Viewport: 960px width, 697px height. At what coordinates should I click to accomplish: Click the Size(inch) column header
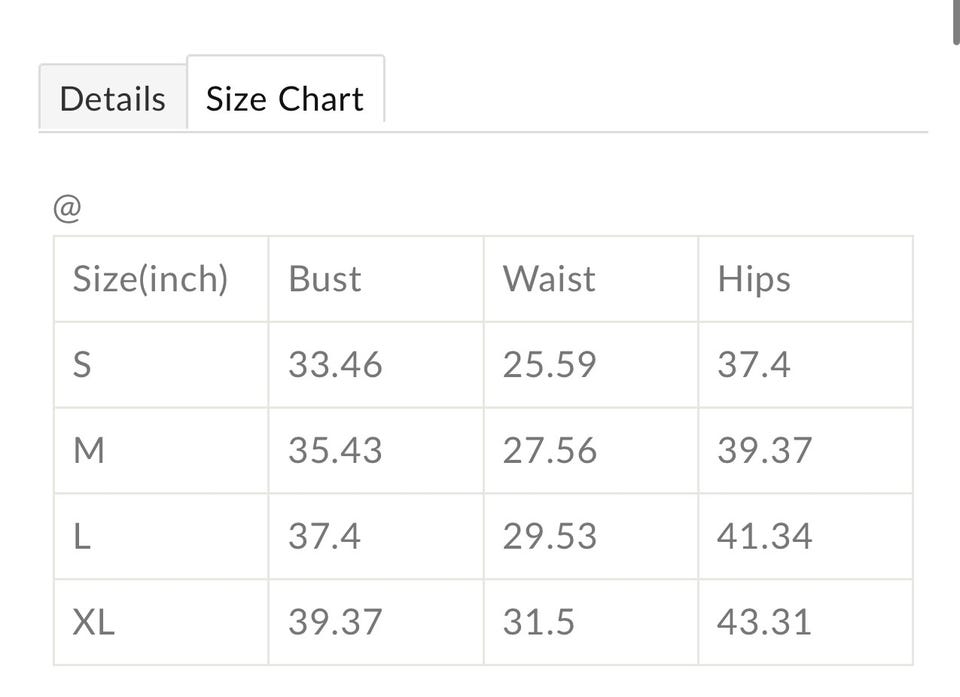click(x=150, y=279)
